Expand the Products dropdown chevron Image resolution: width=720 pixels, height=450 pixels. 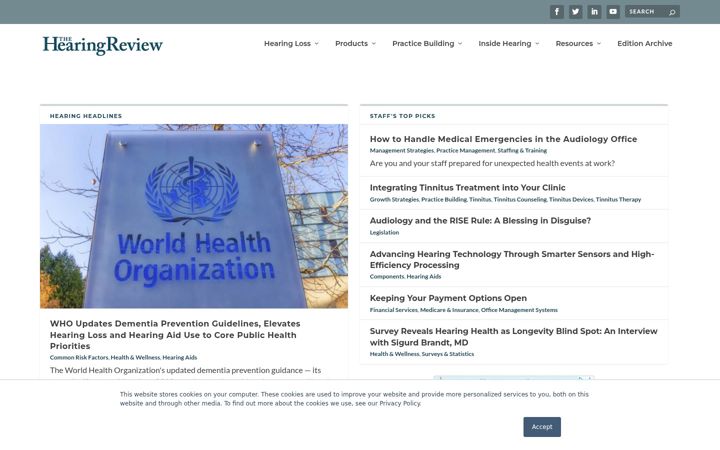(374, 44)
